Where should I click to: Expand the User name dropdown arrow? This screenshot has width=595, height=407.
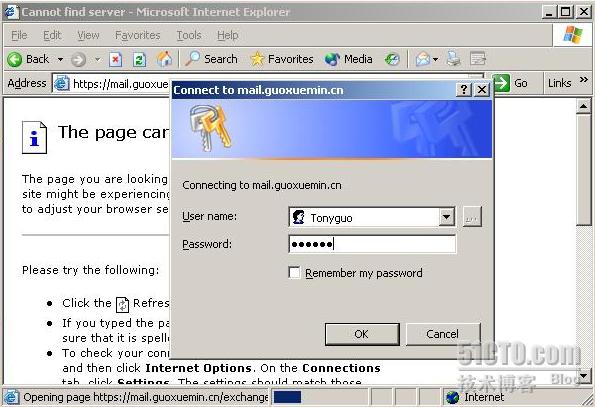tap(447, 217)
